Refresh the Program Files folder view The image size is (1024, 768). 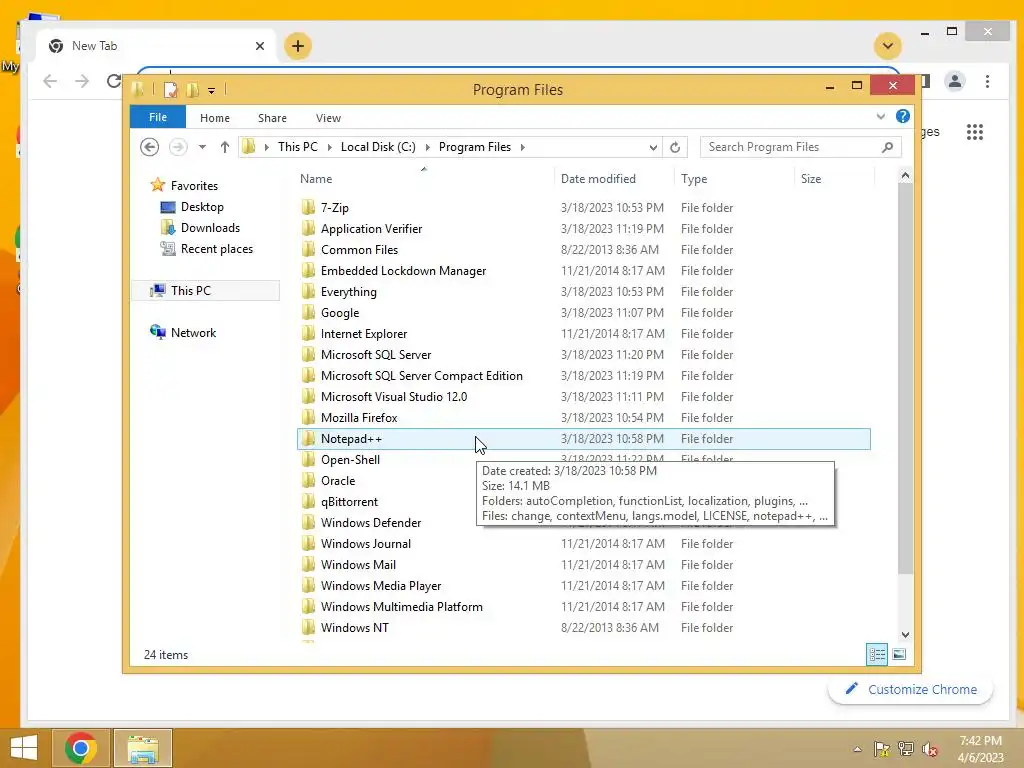pyautogui.click(x=675, y=147)
